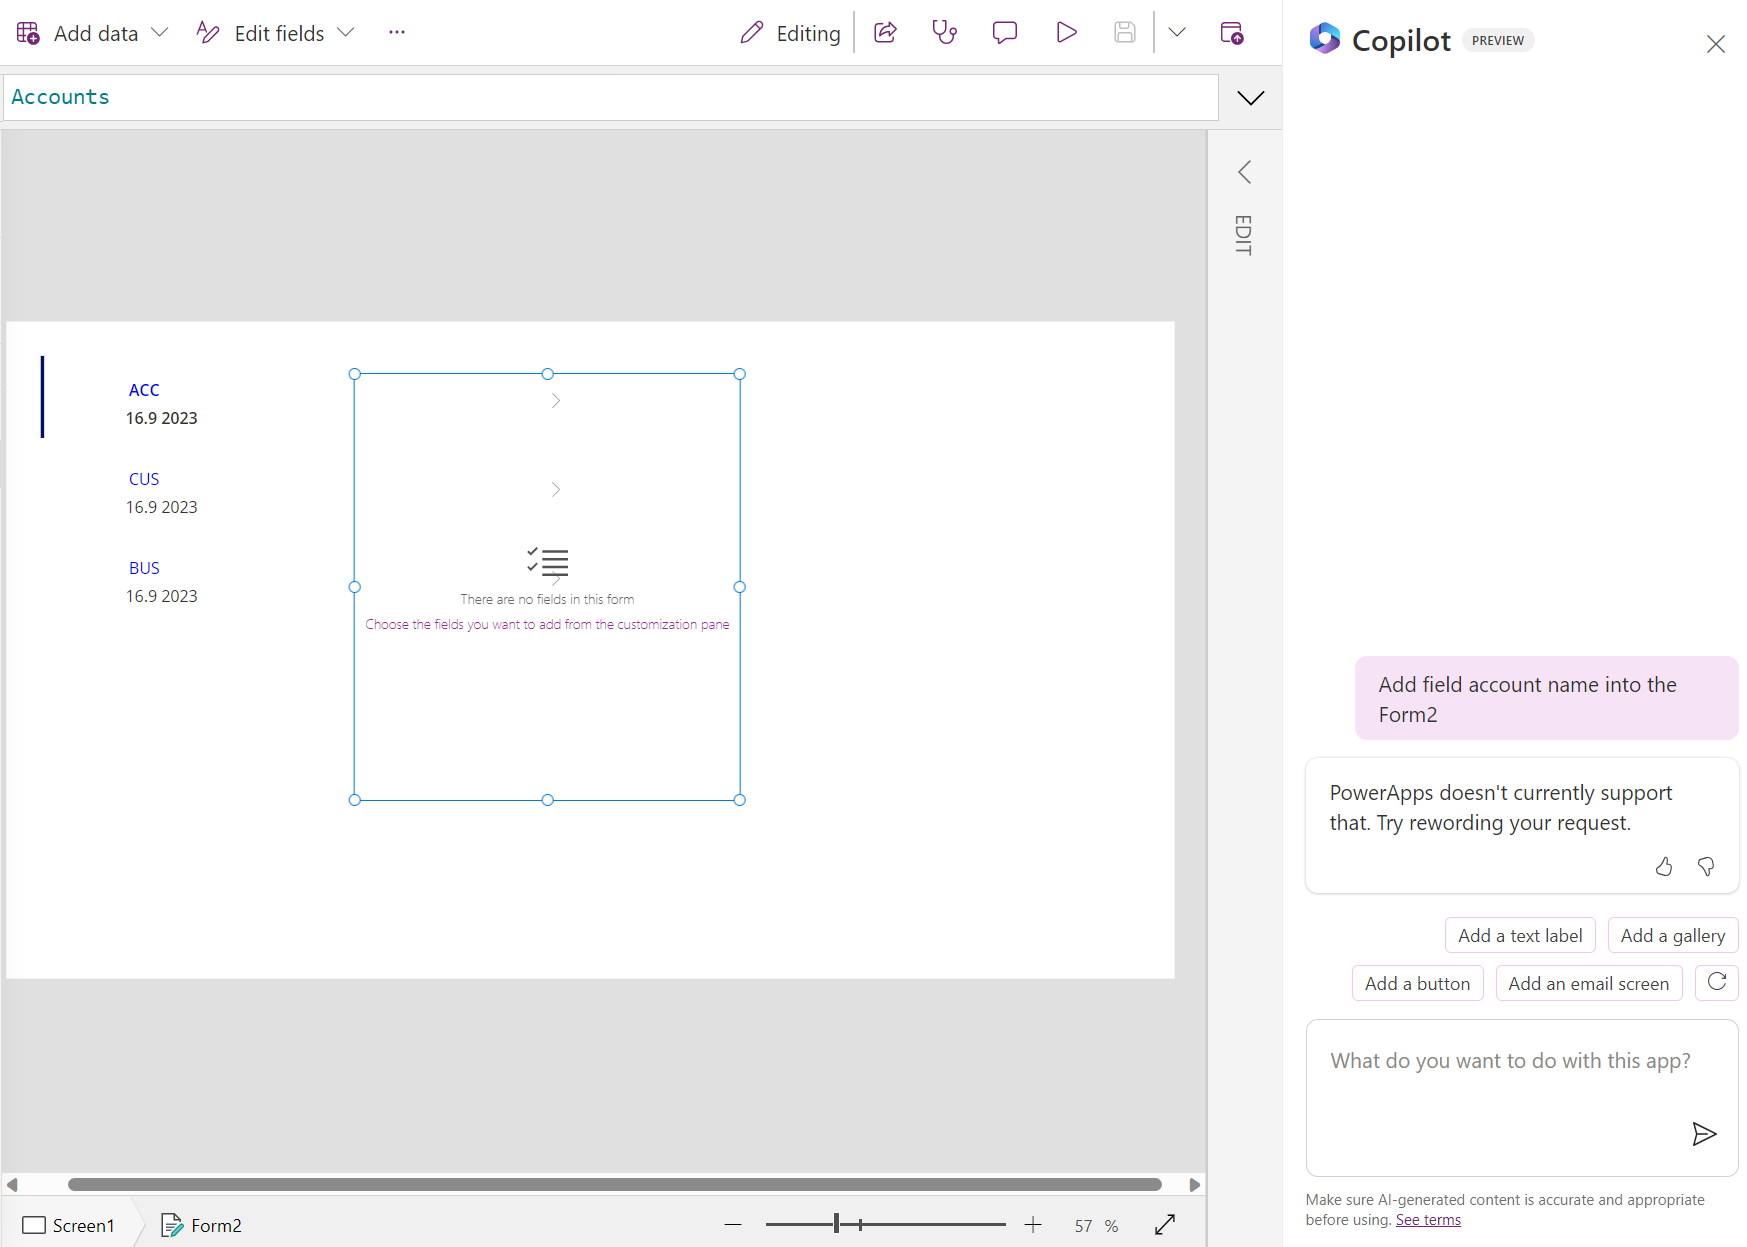1747x1247 pixels.
Task: Give thumbs down to Copilot response
Action: click(1706, 866)
